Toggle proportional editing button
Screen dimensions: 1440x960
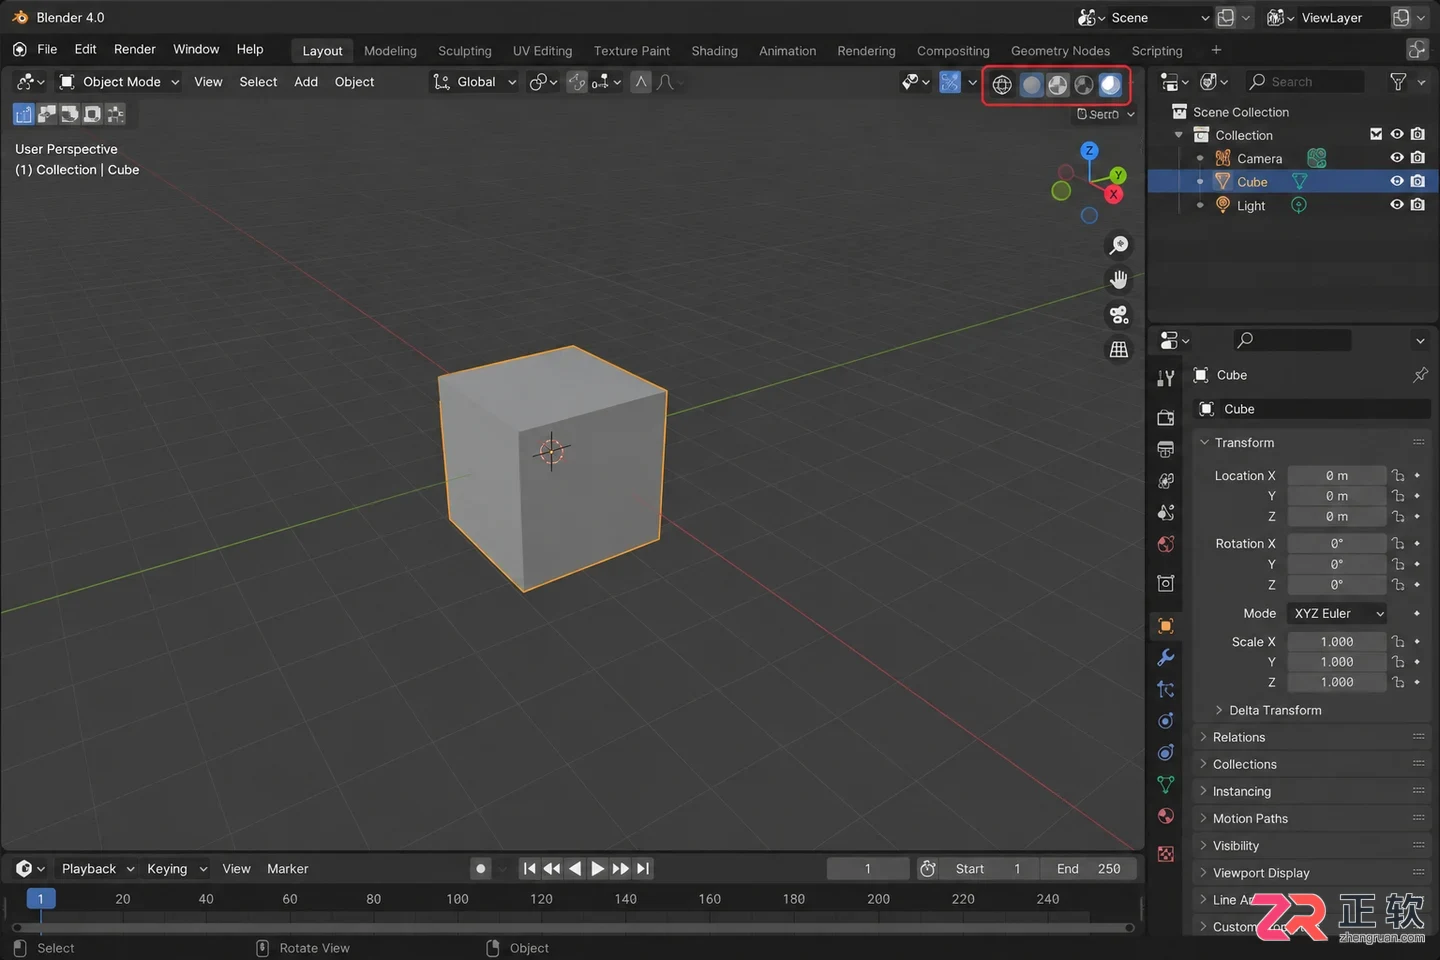[x=641, y=82]
